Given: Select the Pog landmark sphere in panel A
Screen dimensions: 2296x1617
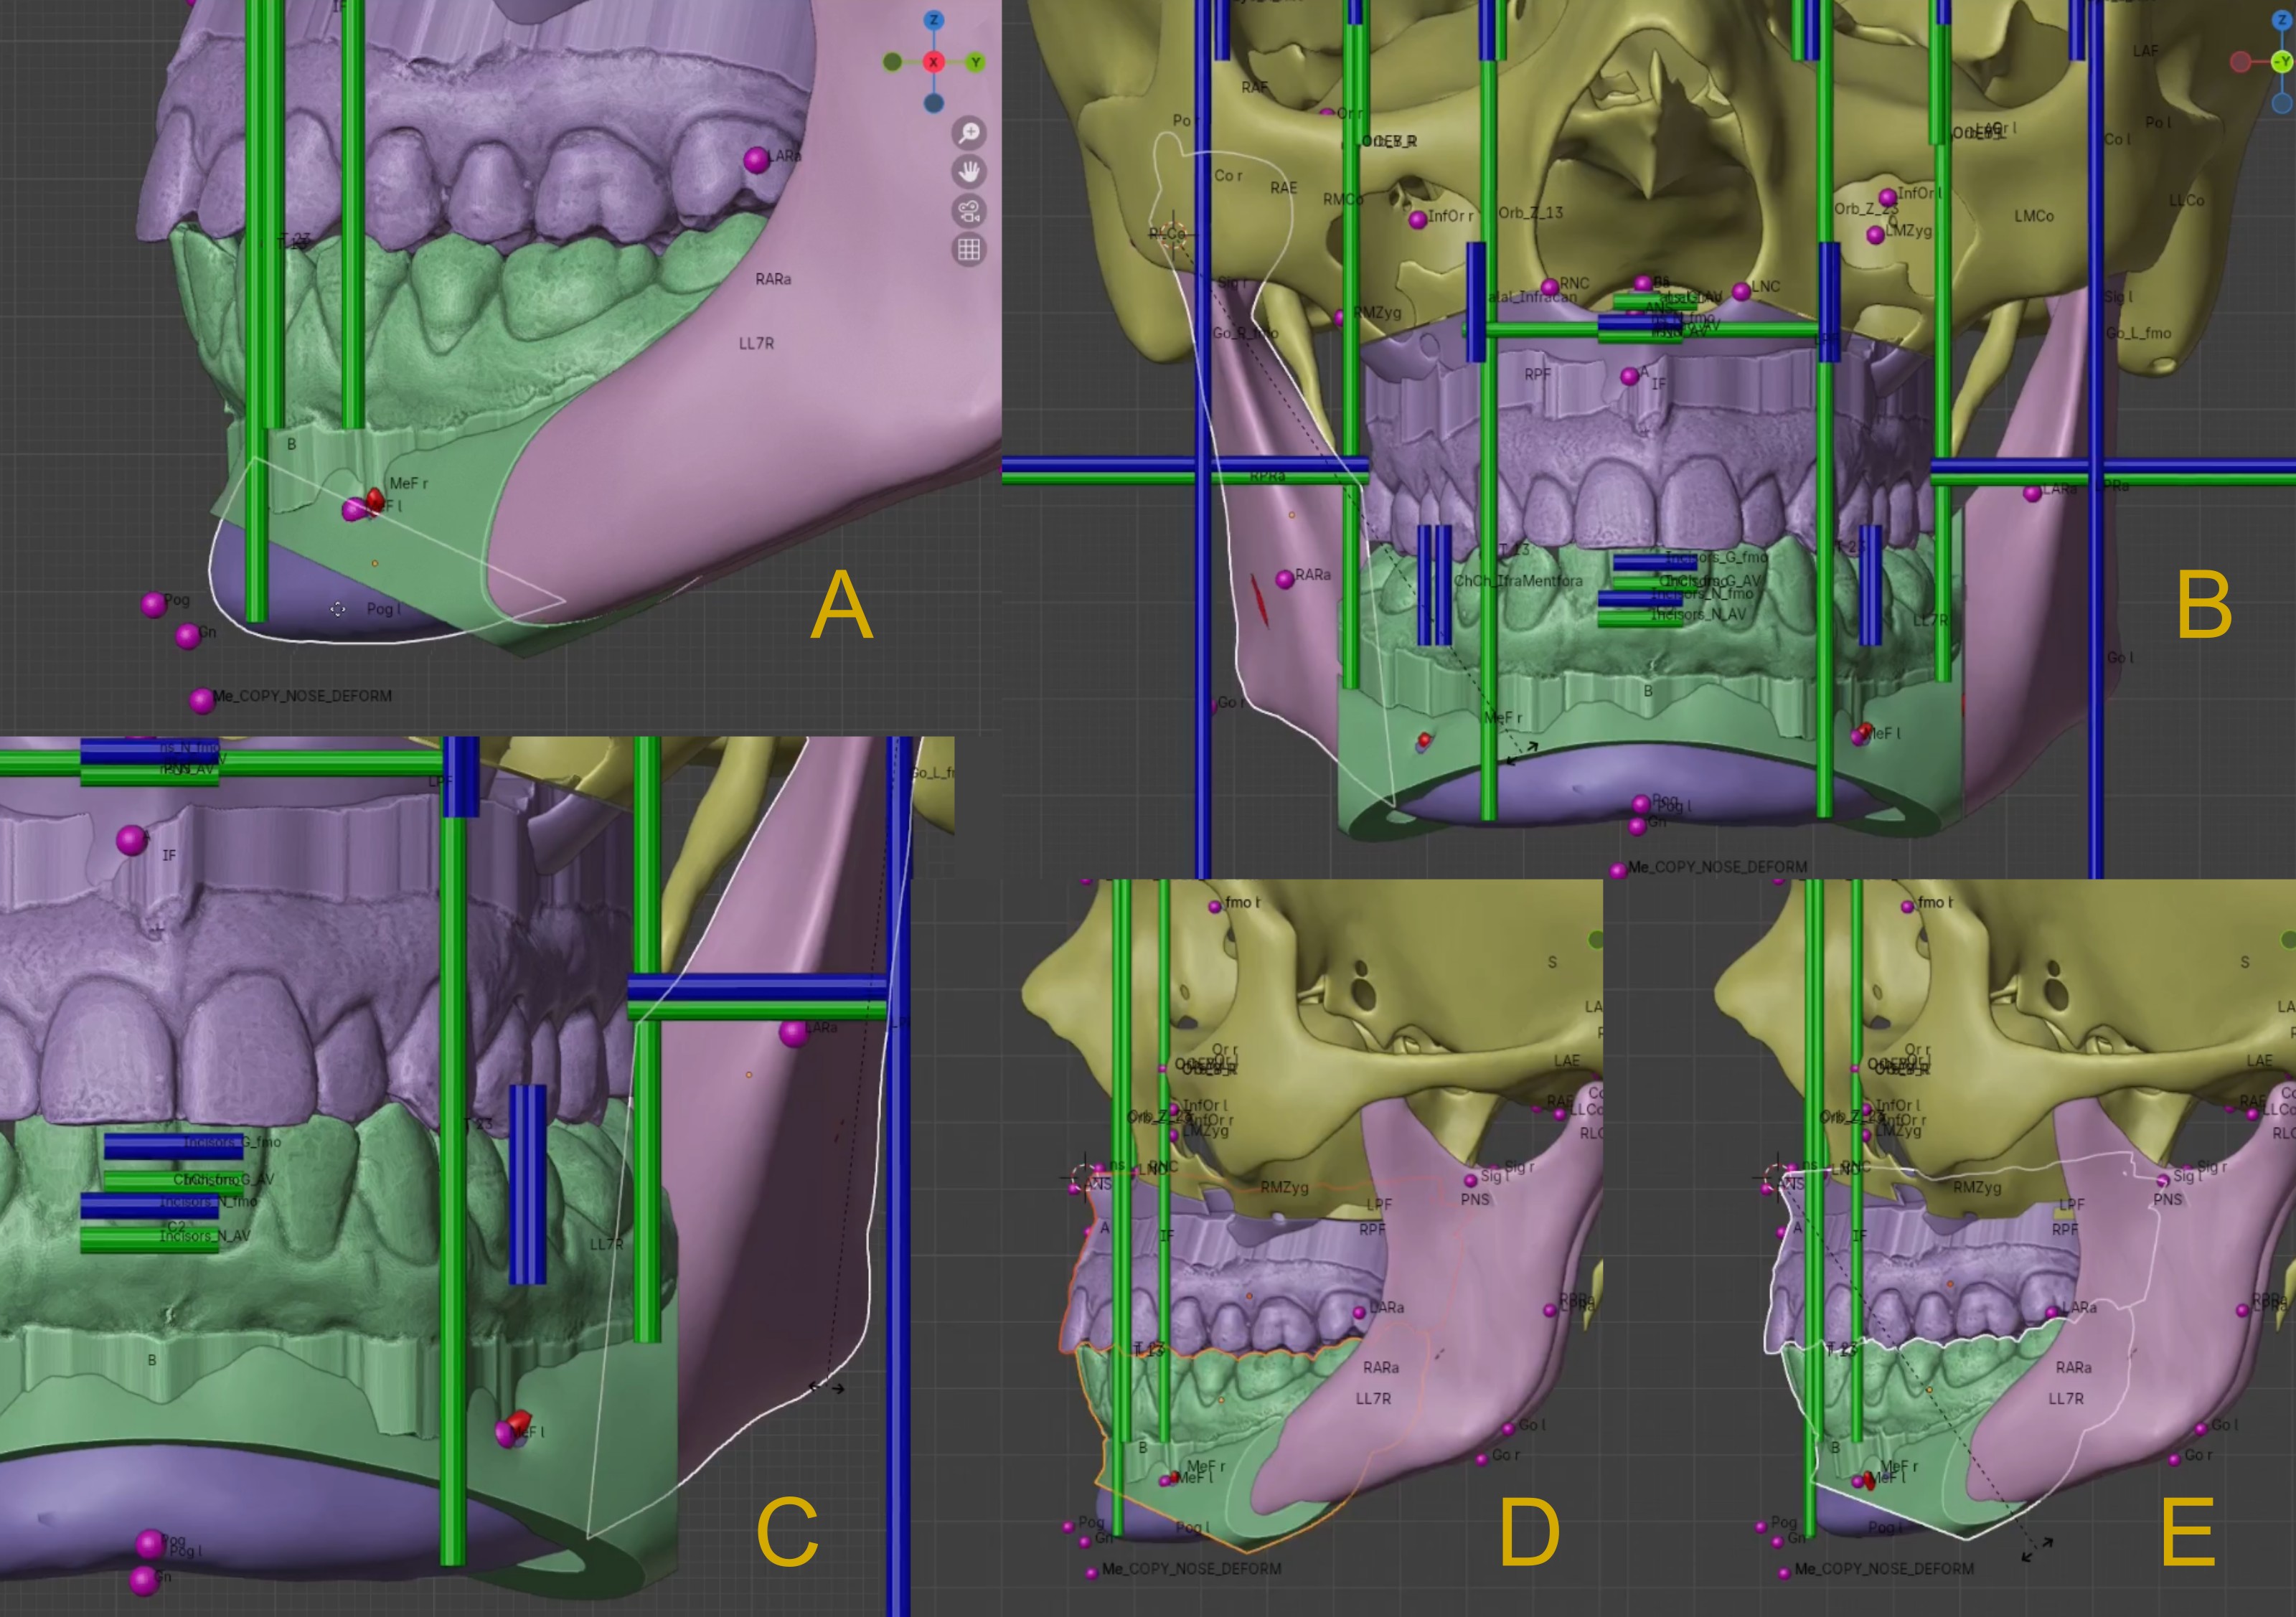Looking at the screenshot, I should pos(153,604).
